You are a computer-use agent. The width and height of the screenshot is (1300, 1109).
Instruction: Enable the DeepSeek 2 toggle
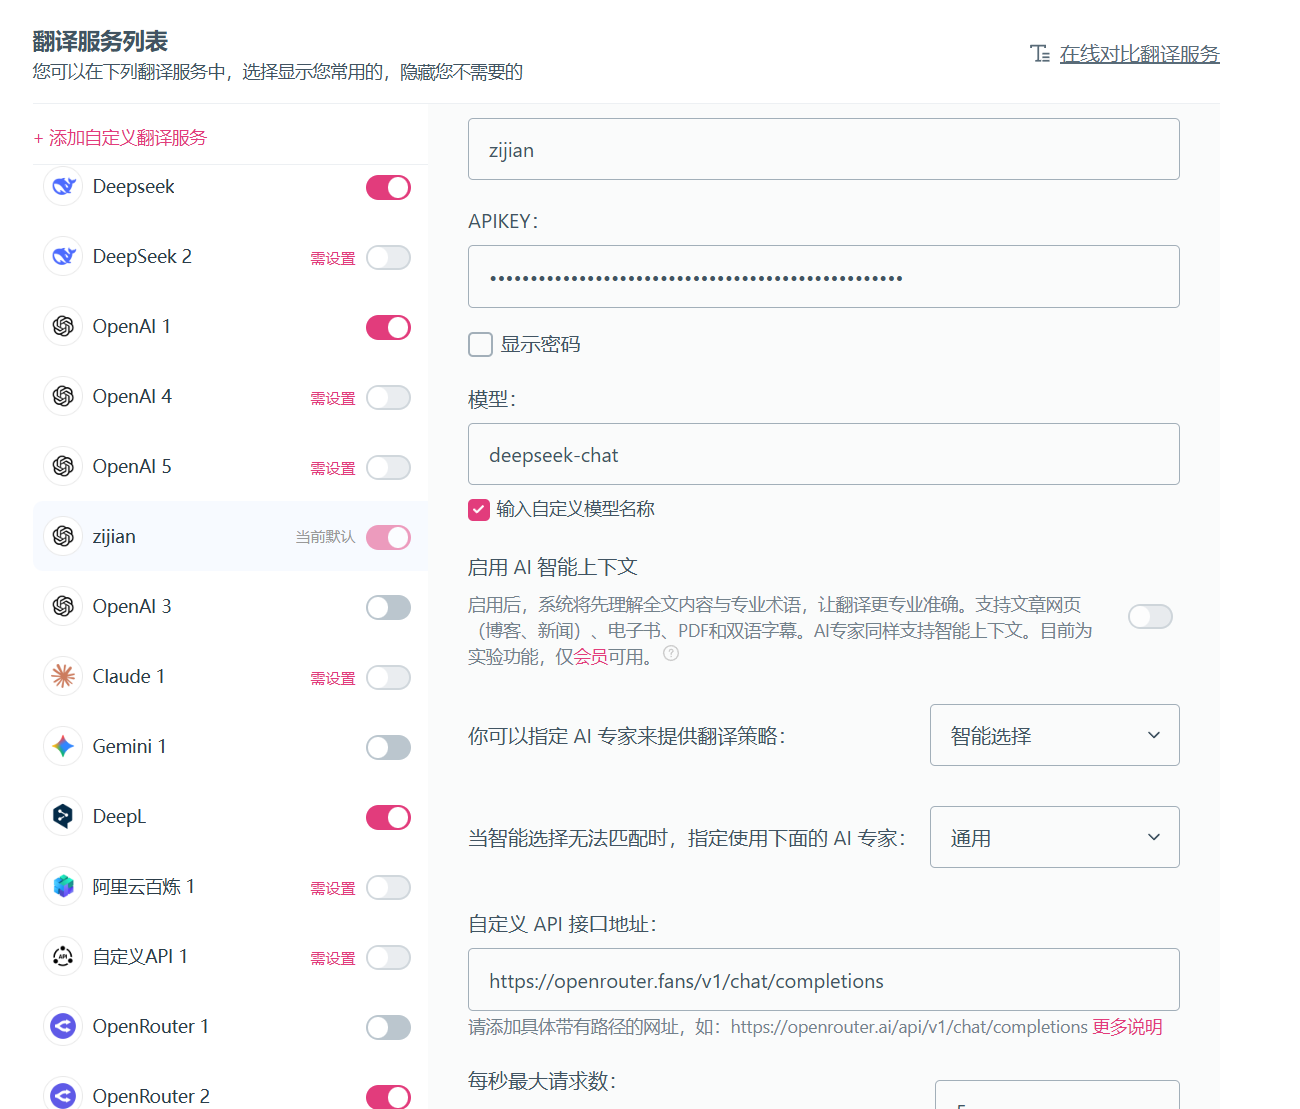(388, 257)
